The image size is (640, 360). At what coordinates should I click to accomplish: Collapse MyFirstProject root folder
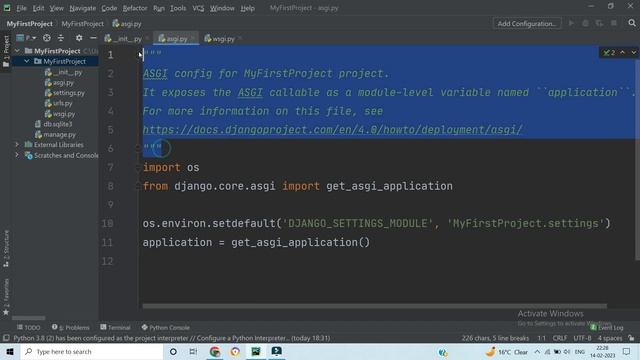(x=17, y=51)
